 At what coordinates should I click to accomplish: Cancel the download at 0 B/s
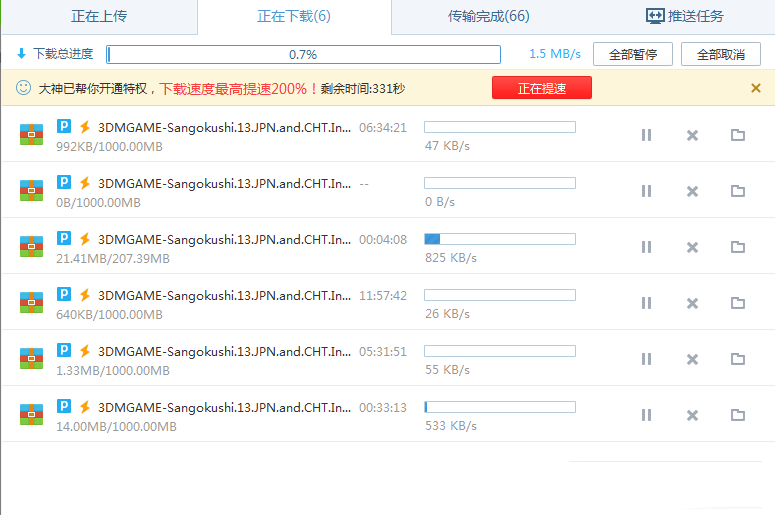[x=692, y=191]
